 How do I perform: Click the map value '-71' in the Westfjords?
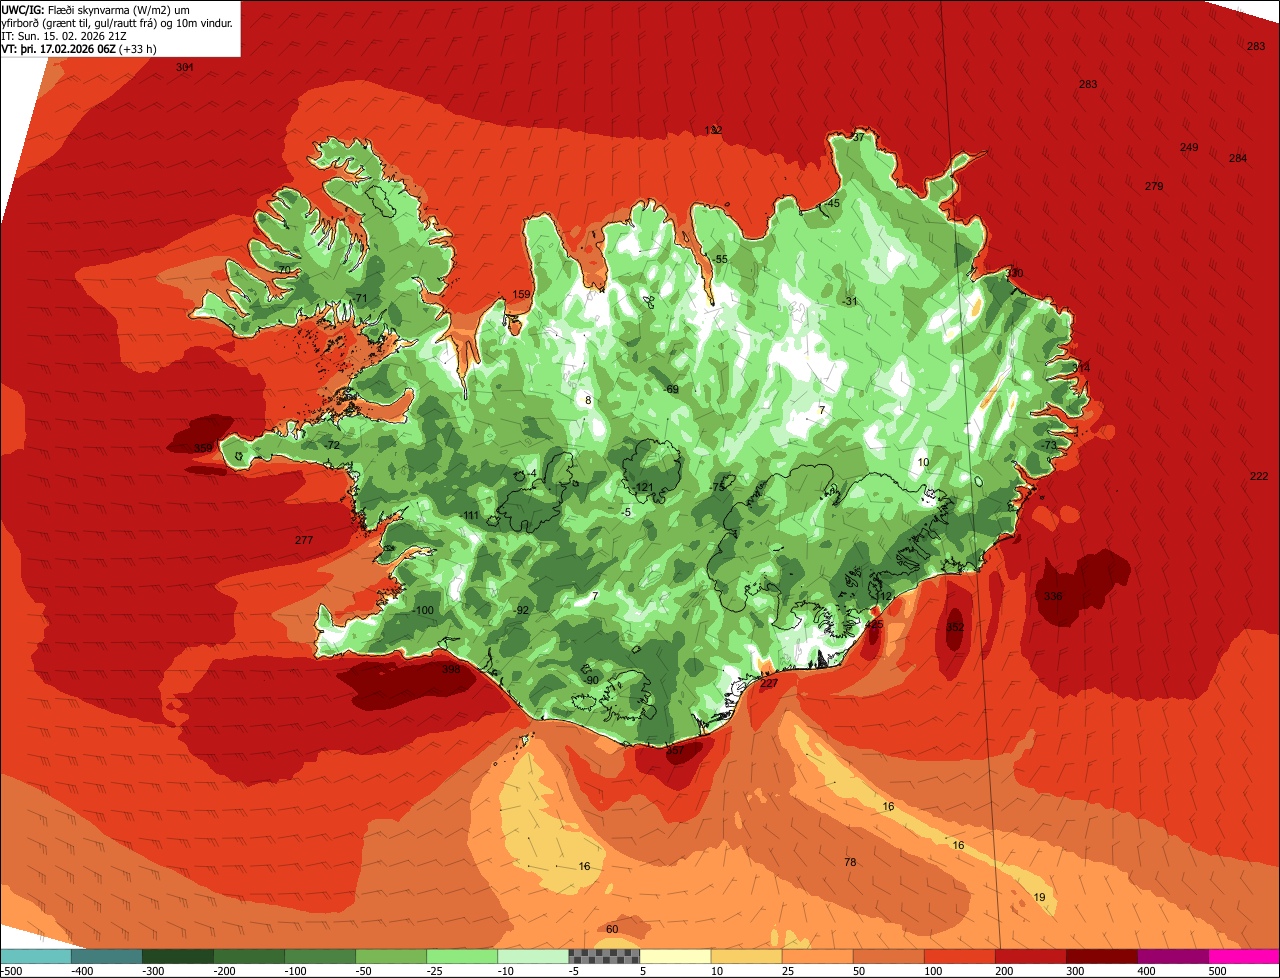point(360,298)
